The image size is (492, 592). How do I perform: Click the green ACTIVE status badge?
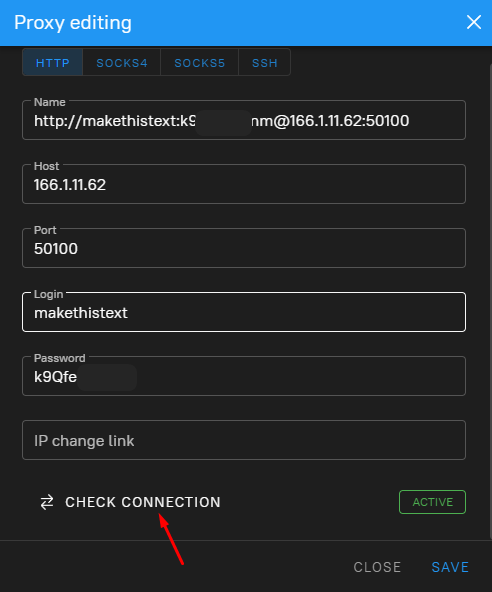coord(432,502)
